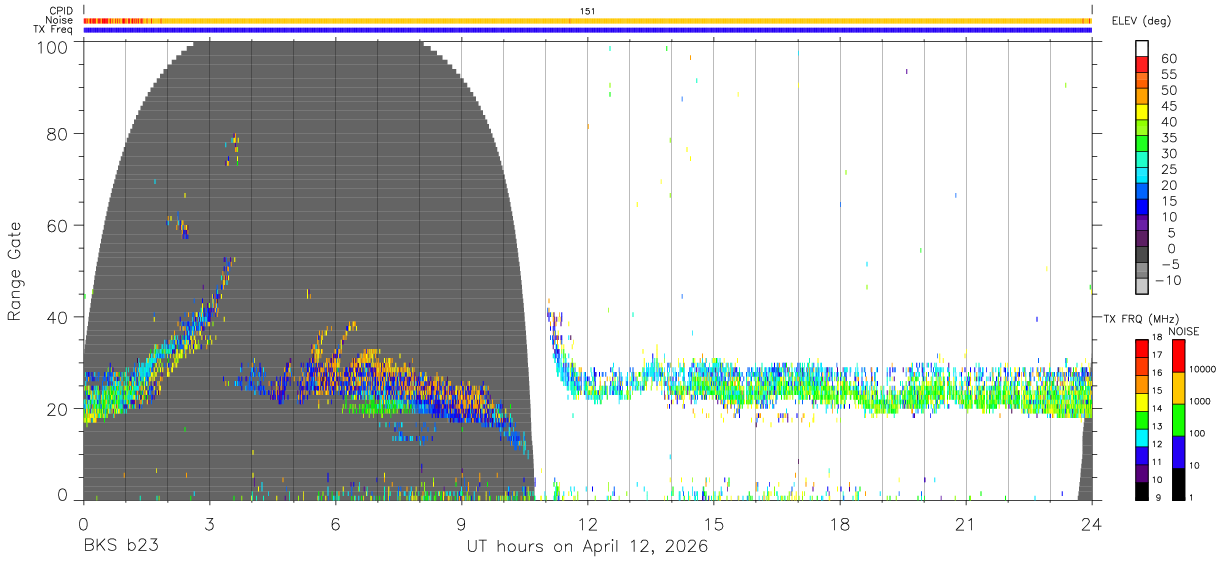Click the "3" UT hour tick label

coord(209,524)
